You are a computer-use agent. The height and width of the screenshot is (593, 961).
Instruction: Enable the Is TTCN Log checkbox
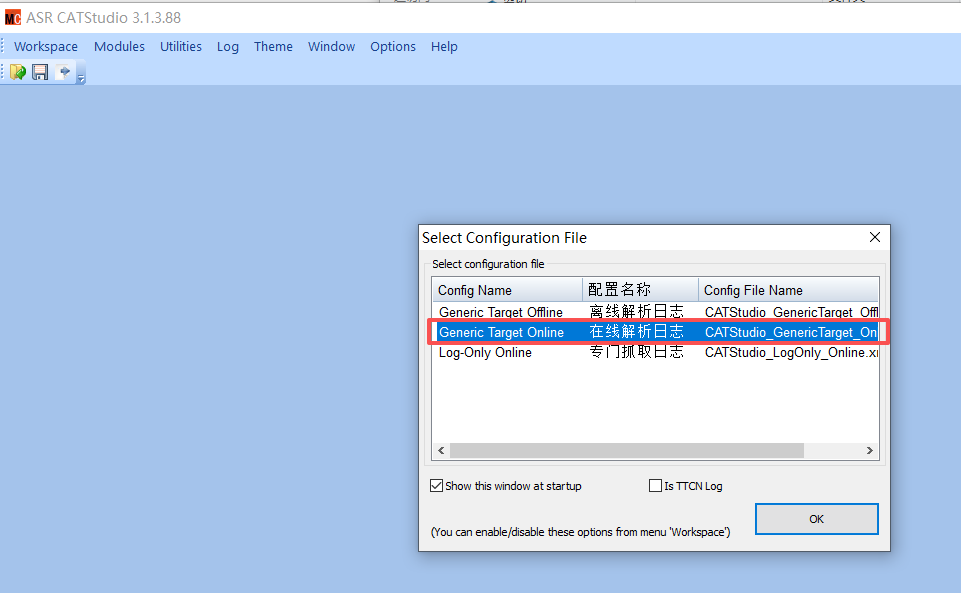click(x=655, y=486)
